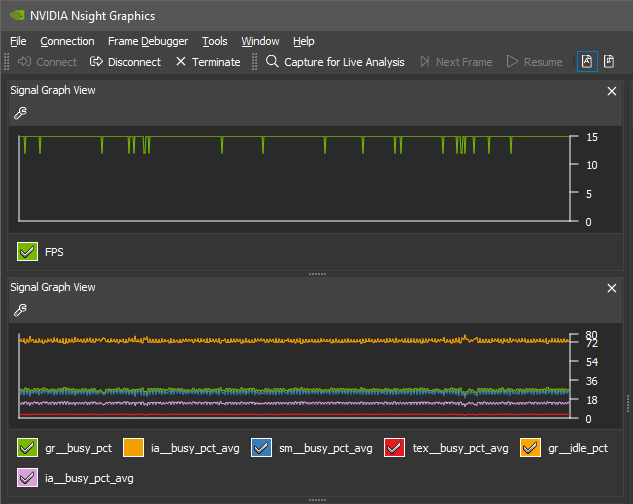Viewport: 633px width, 504px height.
Task: Toggle the FPS signal checkbox
Action: 27,252
